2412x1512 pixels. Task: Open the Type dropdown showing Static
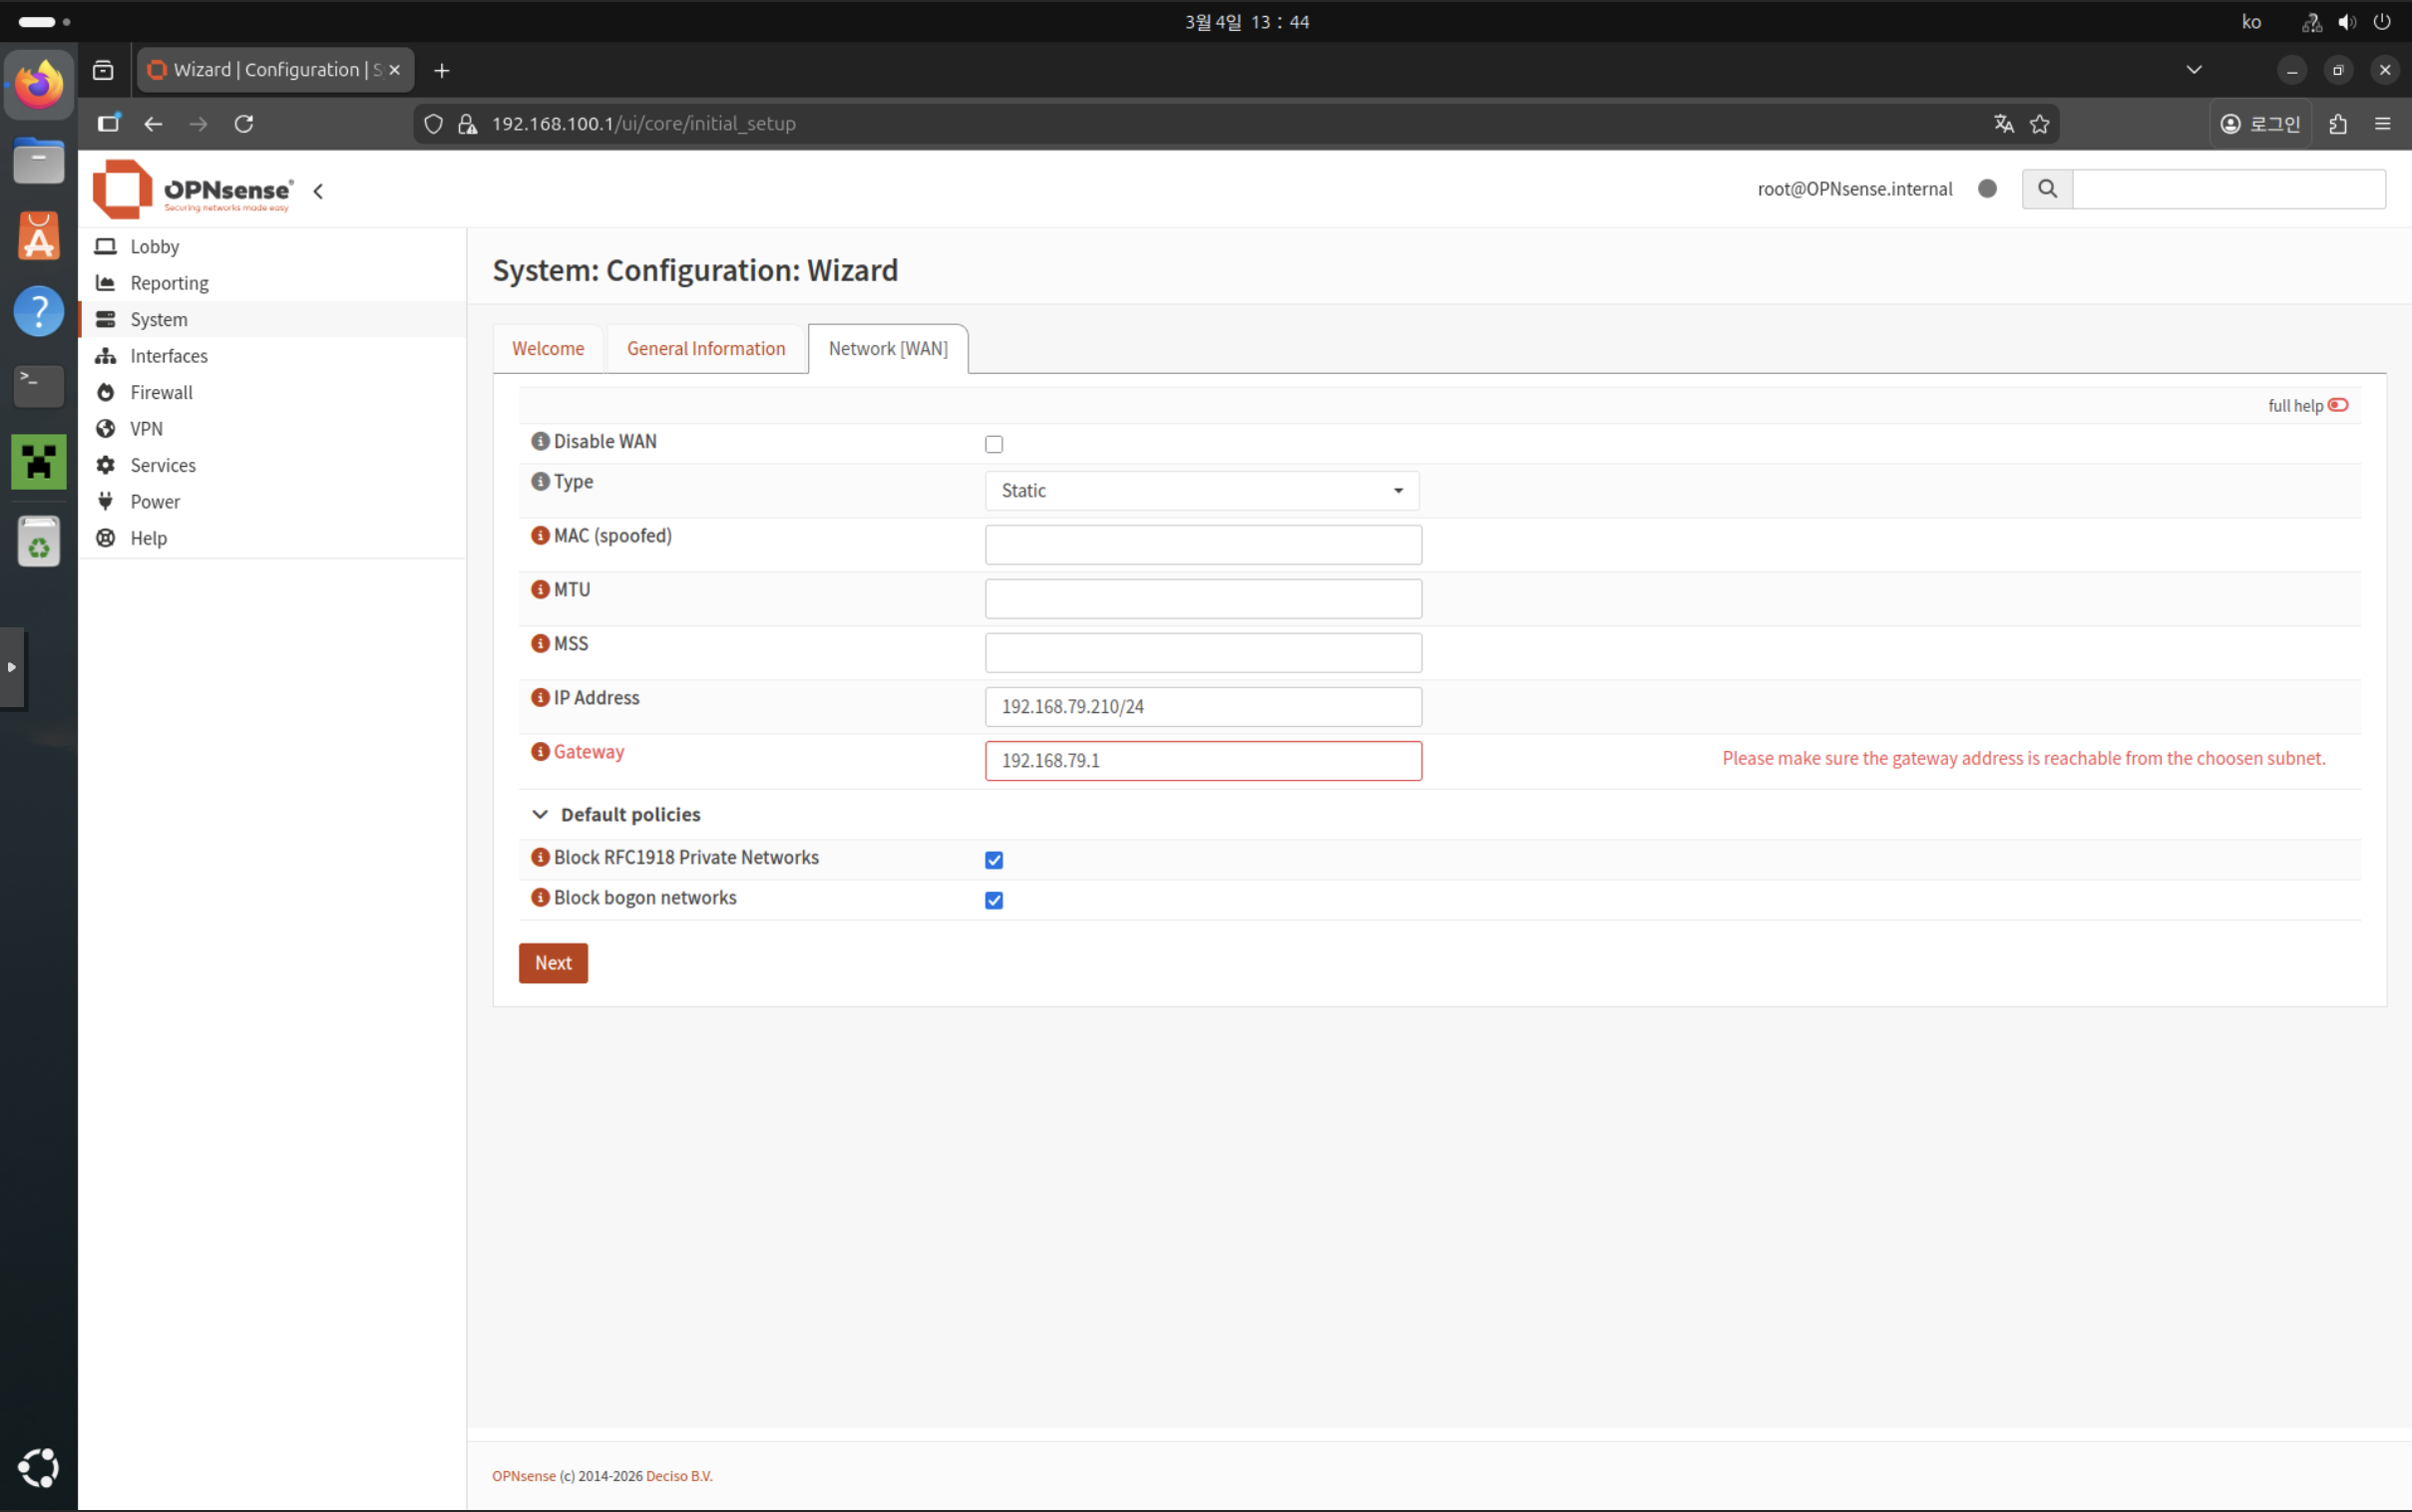[x=1201, y=491]
